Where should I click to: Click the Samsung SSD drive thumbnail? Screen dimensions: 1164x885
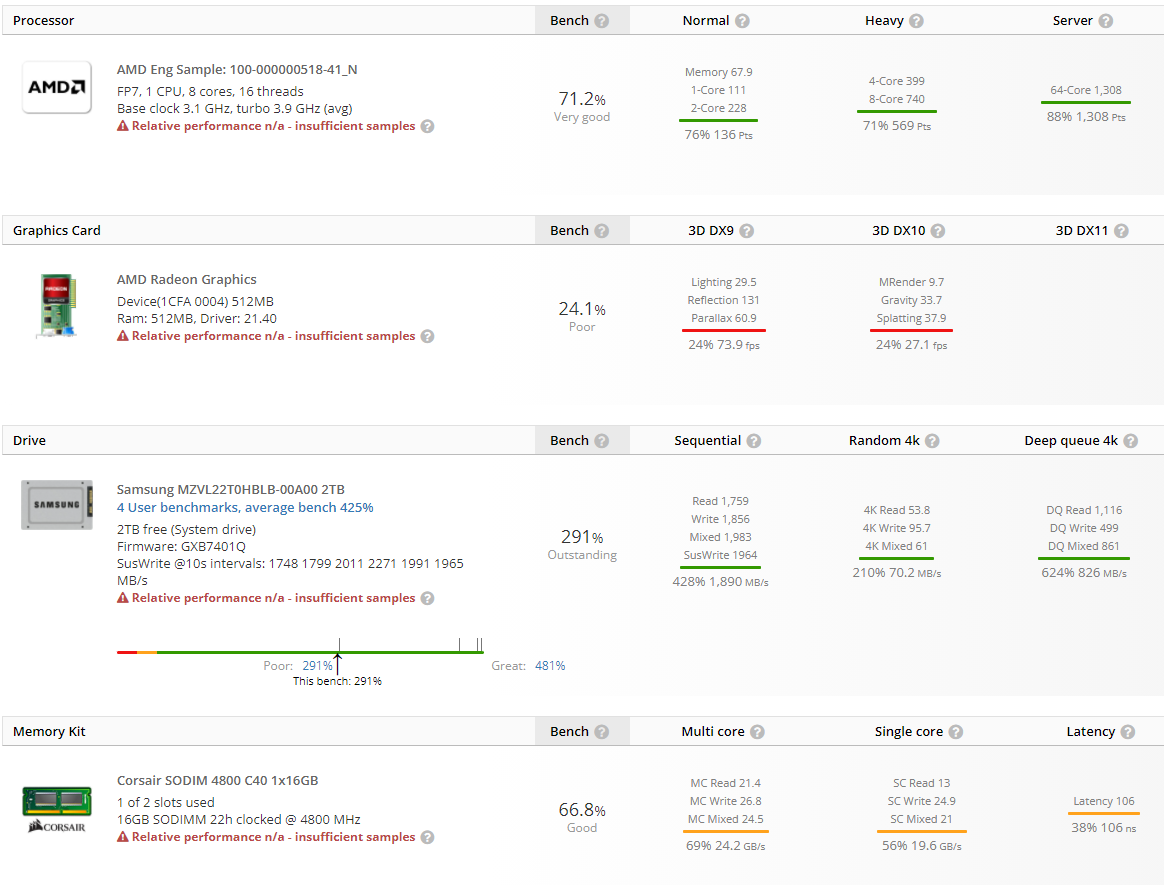point(57,505)
